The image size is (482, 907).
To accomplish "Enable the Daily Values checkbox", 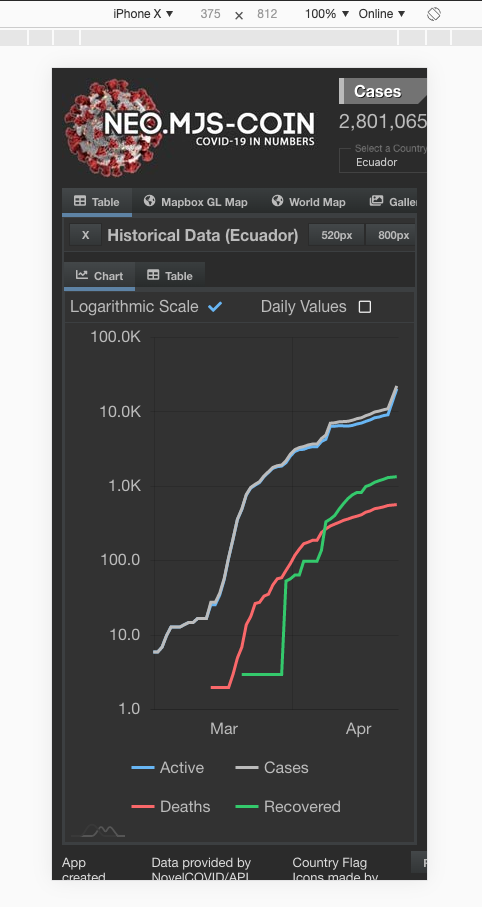I will tap(365, 307).
